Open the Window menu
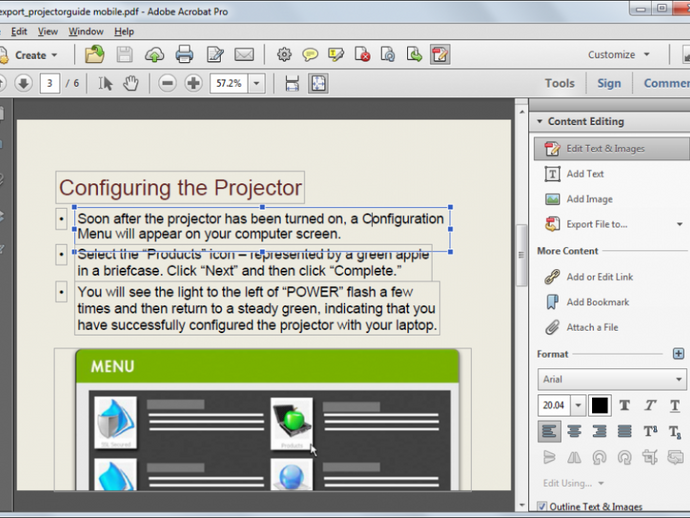 coord(86,32)
